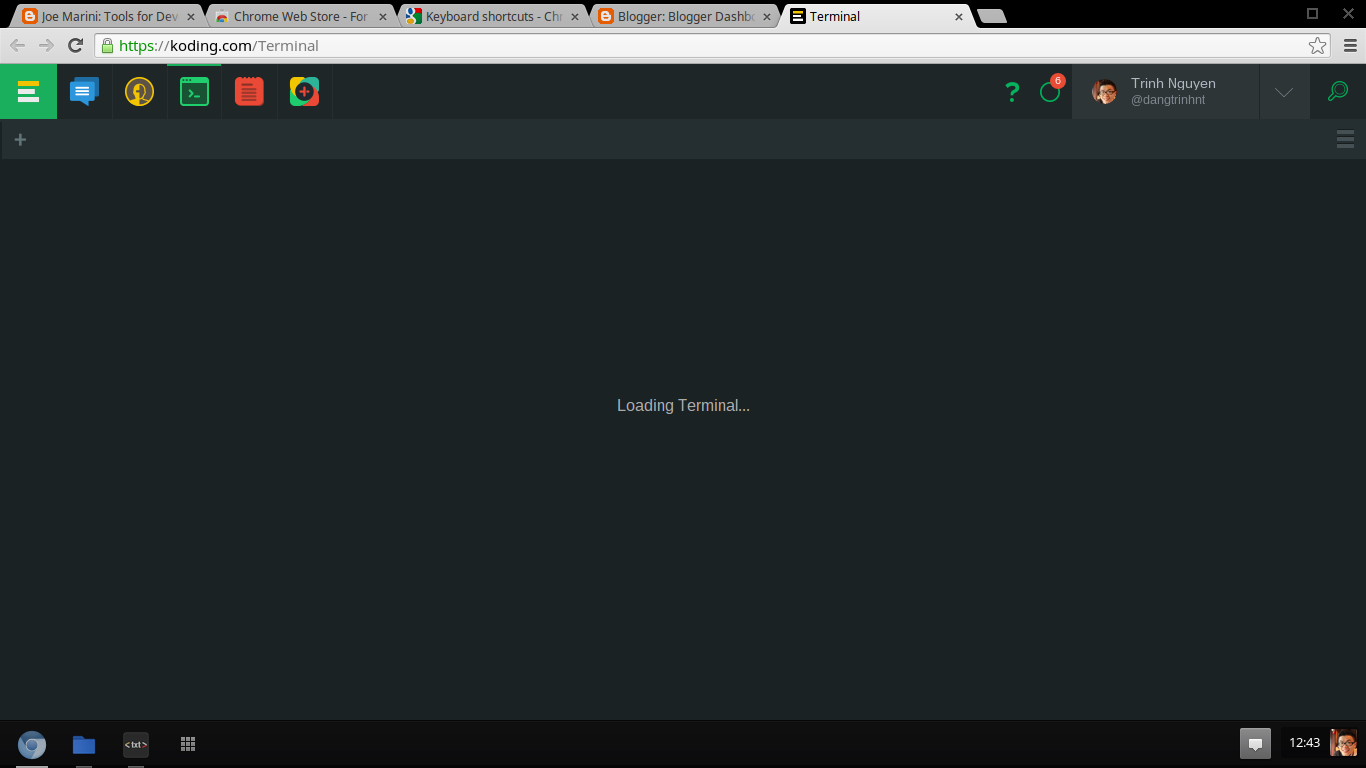Reload the koding.com page
The height and width of the screenshot is (768, 1366).
75,45
